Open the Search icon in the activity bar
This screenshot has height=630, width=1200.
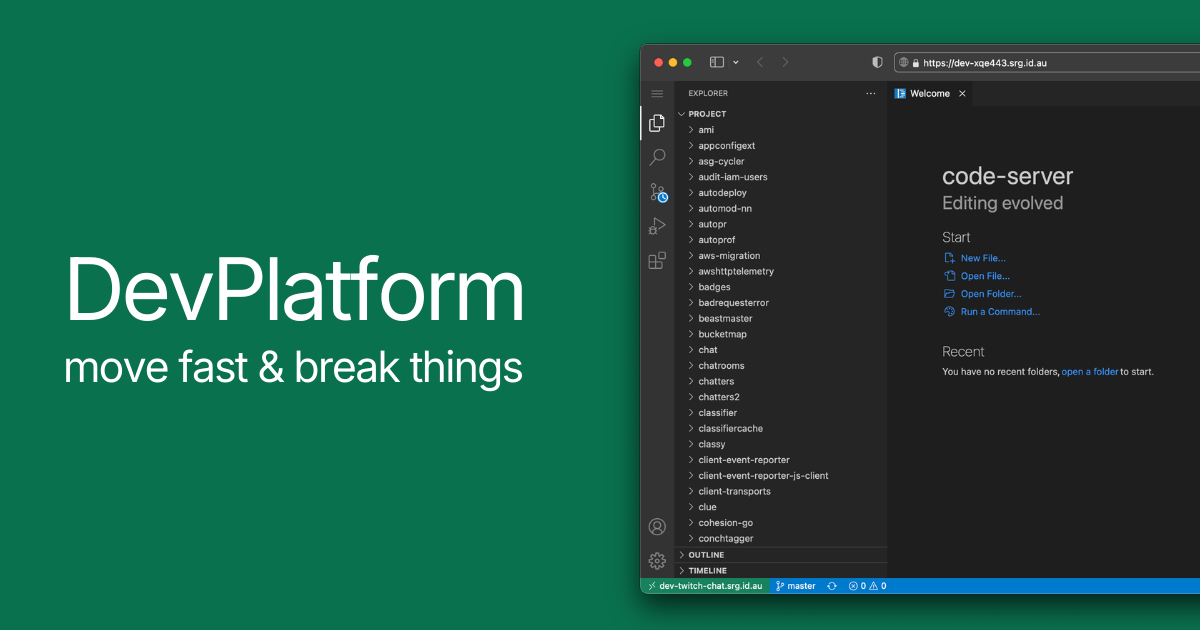pyautogui.click(x=657, y=157)
